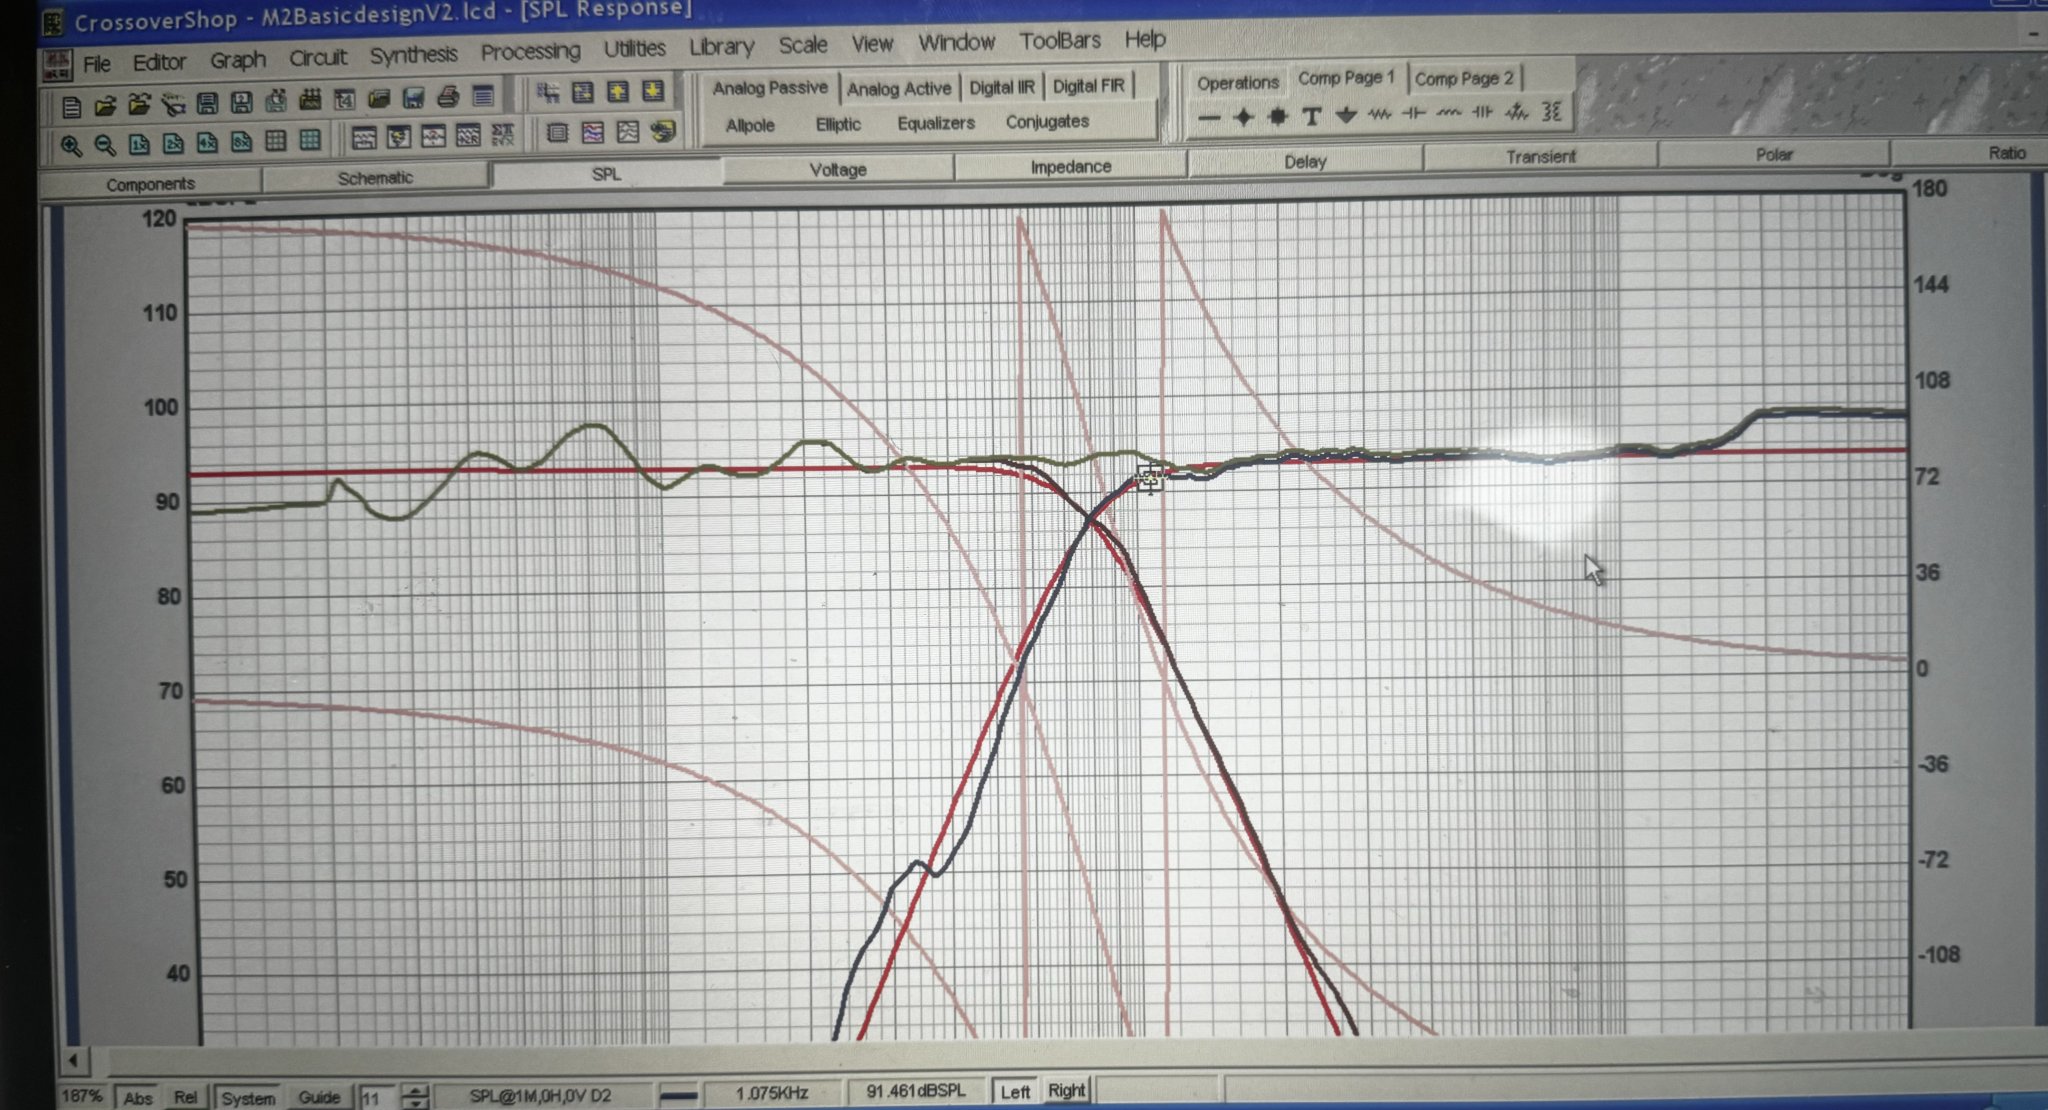Screen dimensions: 2048x1110
Task: Select the Right axis toggle
Action: [x=1066, y=1091]
